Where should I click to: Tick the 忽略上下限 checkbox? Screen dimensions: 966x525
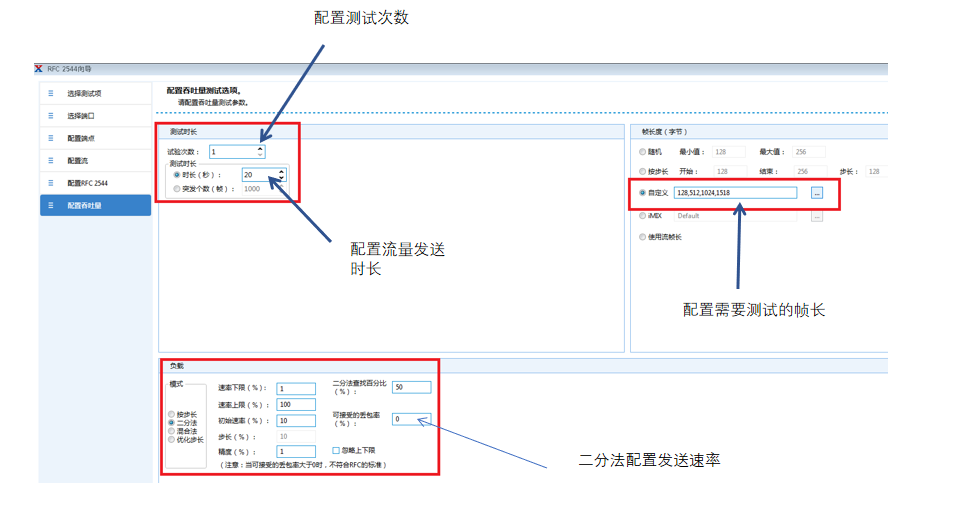336,450
